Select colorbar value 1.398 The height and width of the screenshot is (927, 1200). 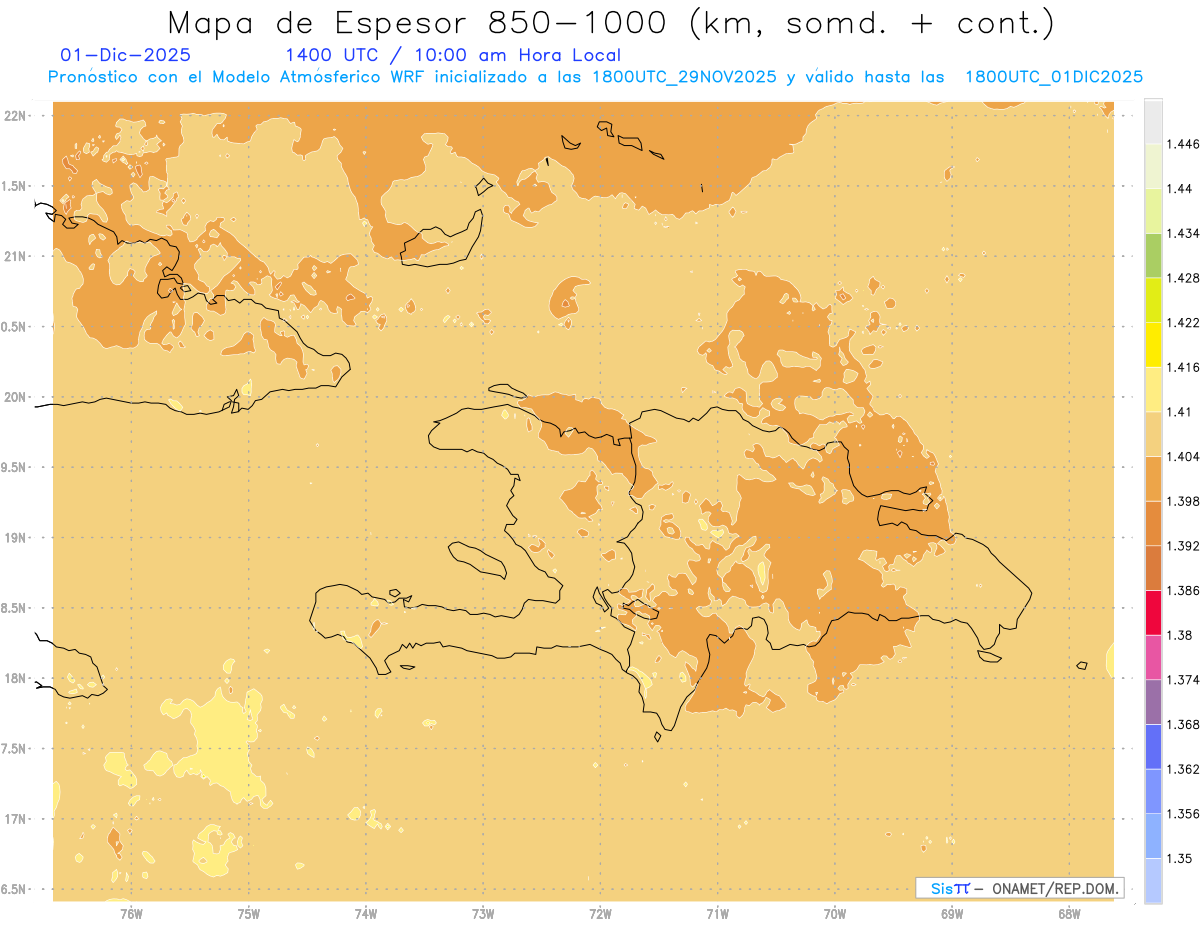tap(1183, 501)
